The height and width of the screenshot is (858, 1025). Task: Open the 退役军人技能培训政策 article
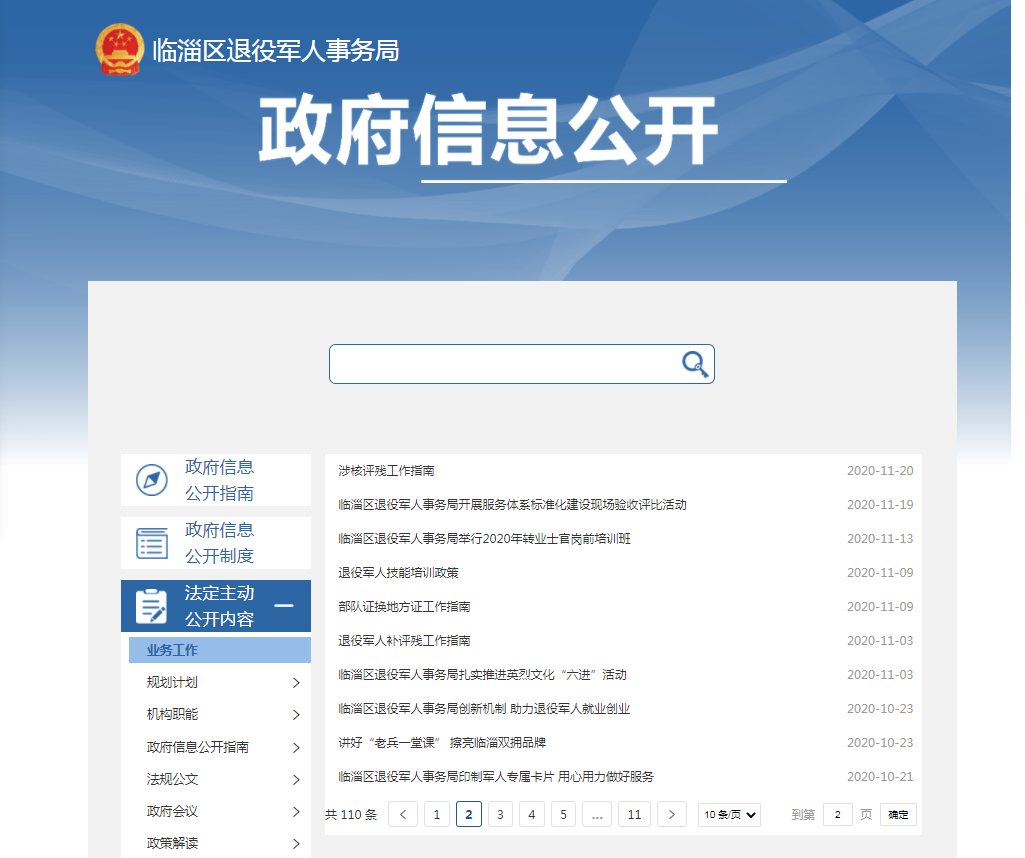[398, 572]
